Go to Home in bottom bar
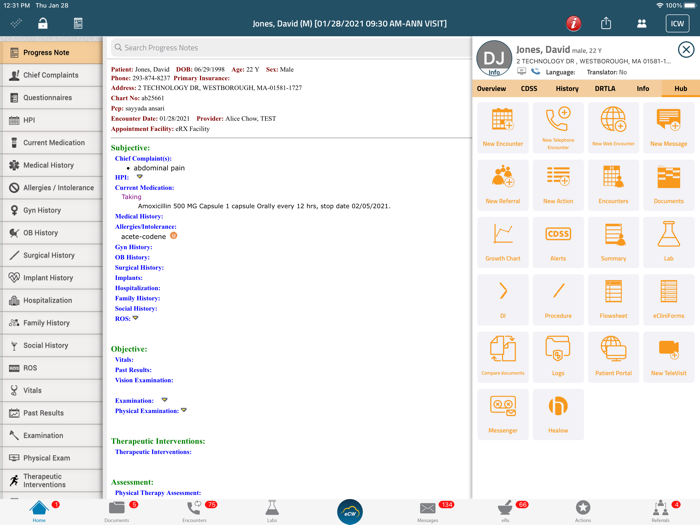Viewport: 700px width, 525px height. click(39, 511)
